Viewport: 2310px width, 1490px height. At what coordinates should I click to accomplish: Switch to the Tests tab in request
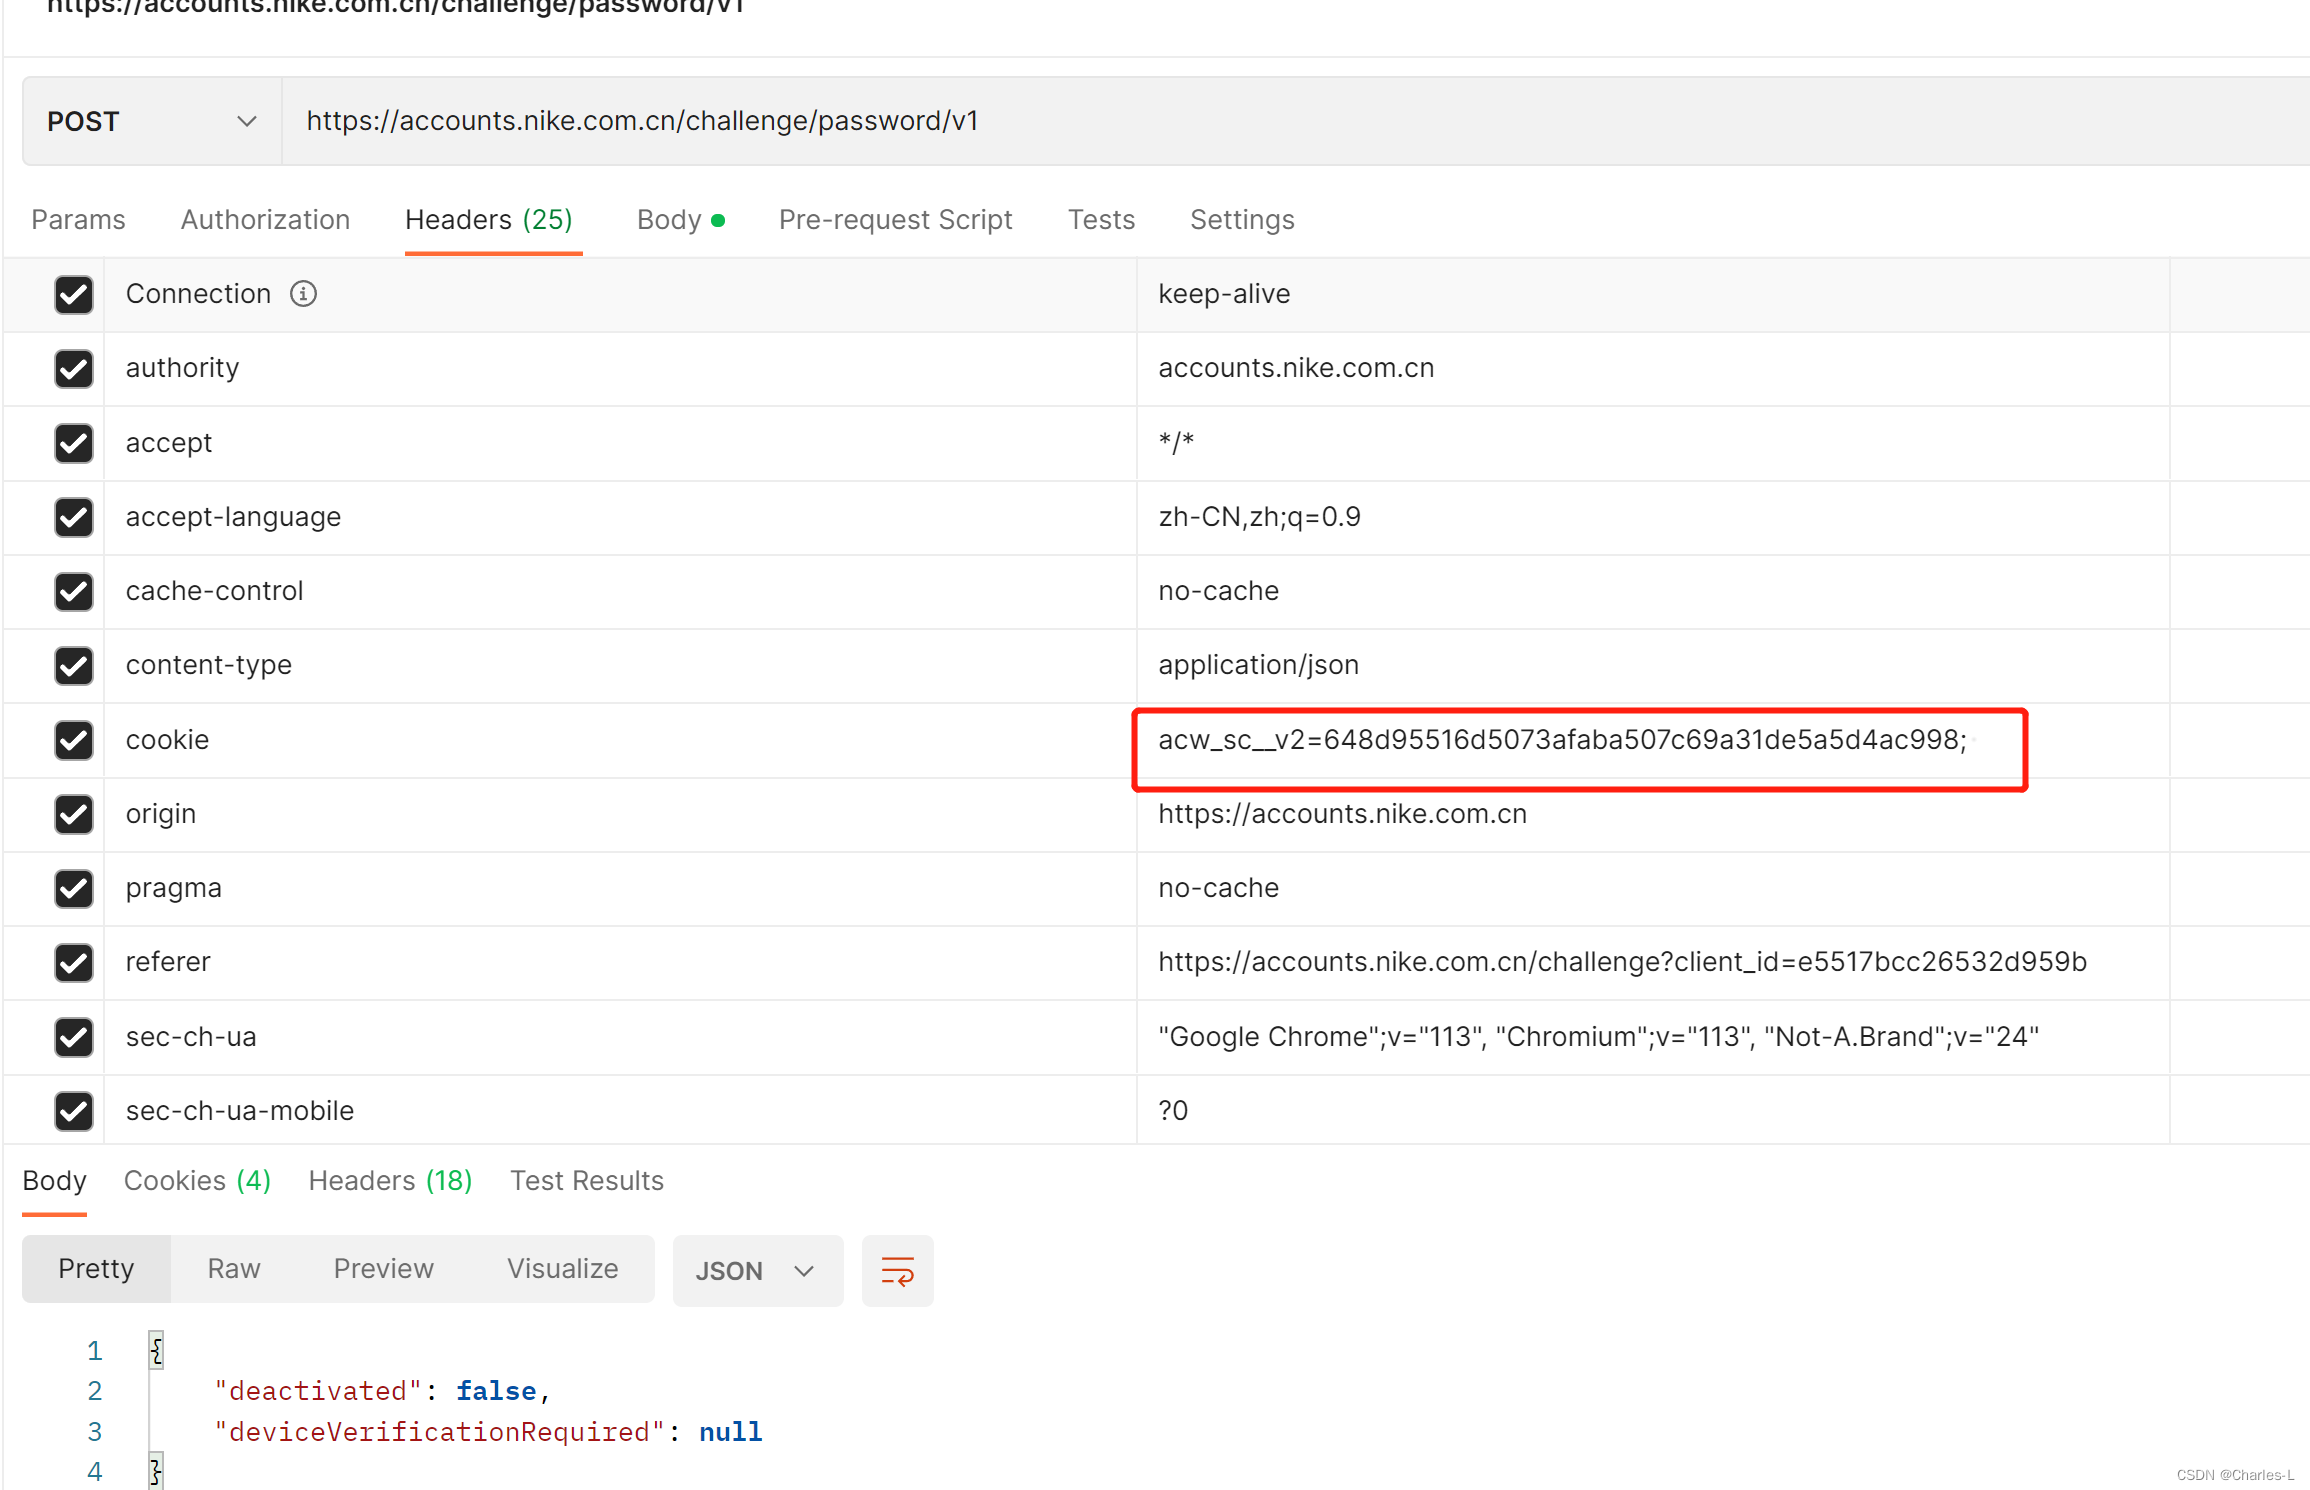click(1099, 219)
